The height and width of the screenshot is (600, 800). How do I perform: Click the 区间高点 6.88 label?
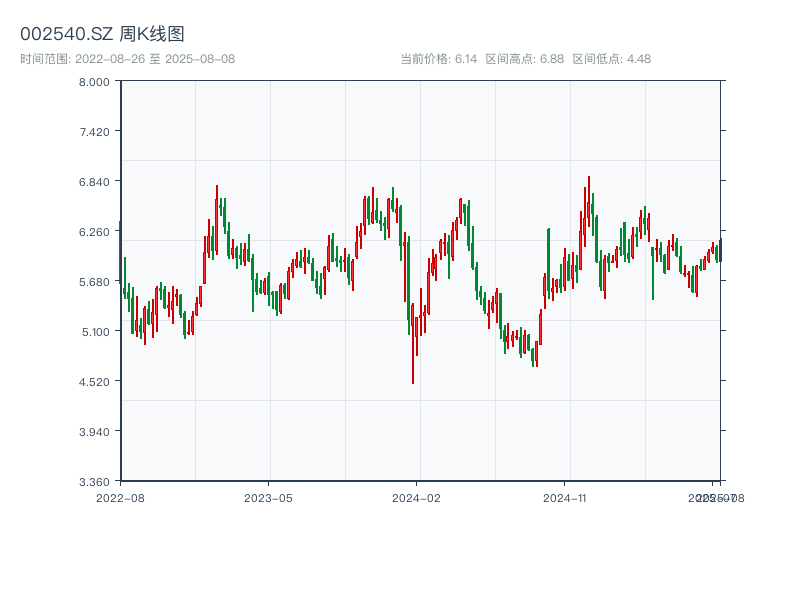[x=524, y=59]
